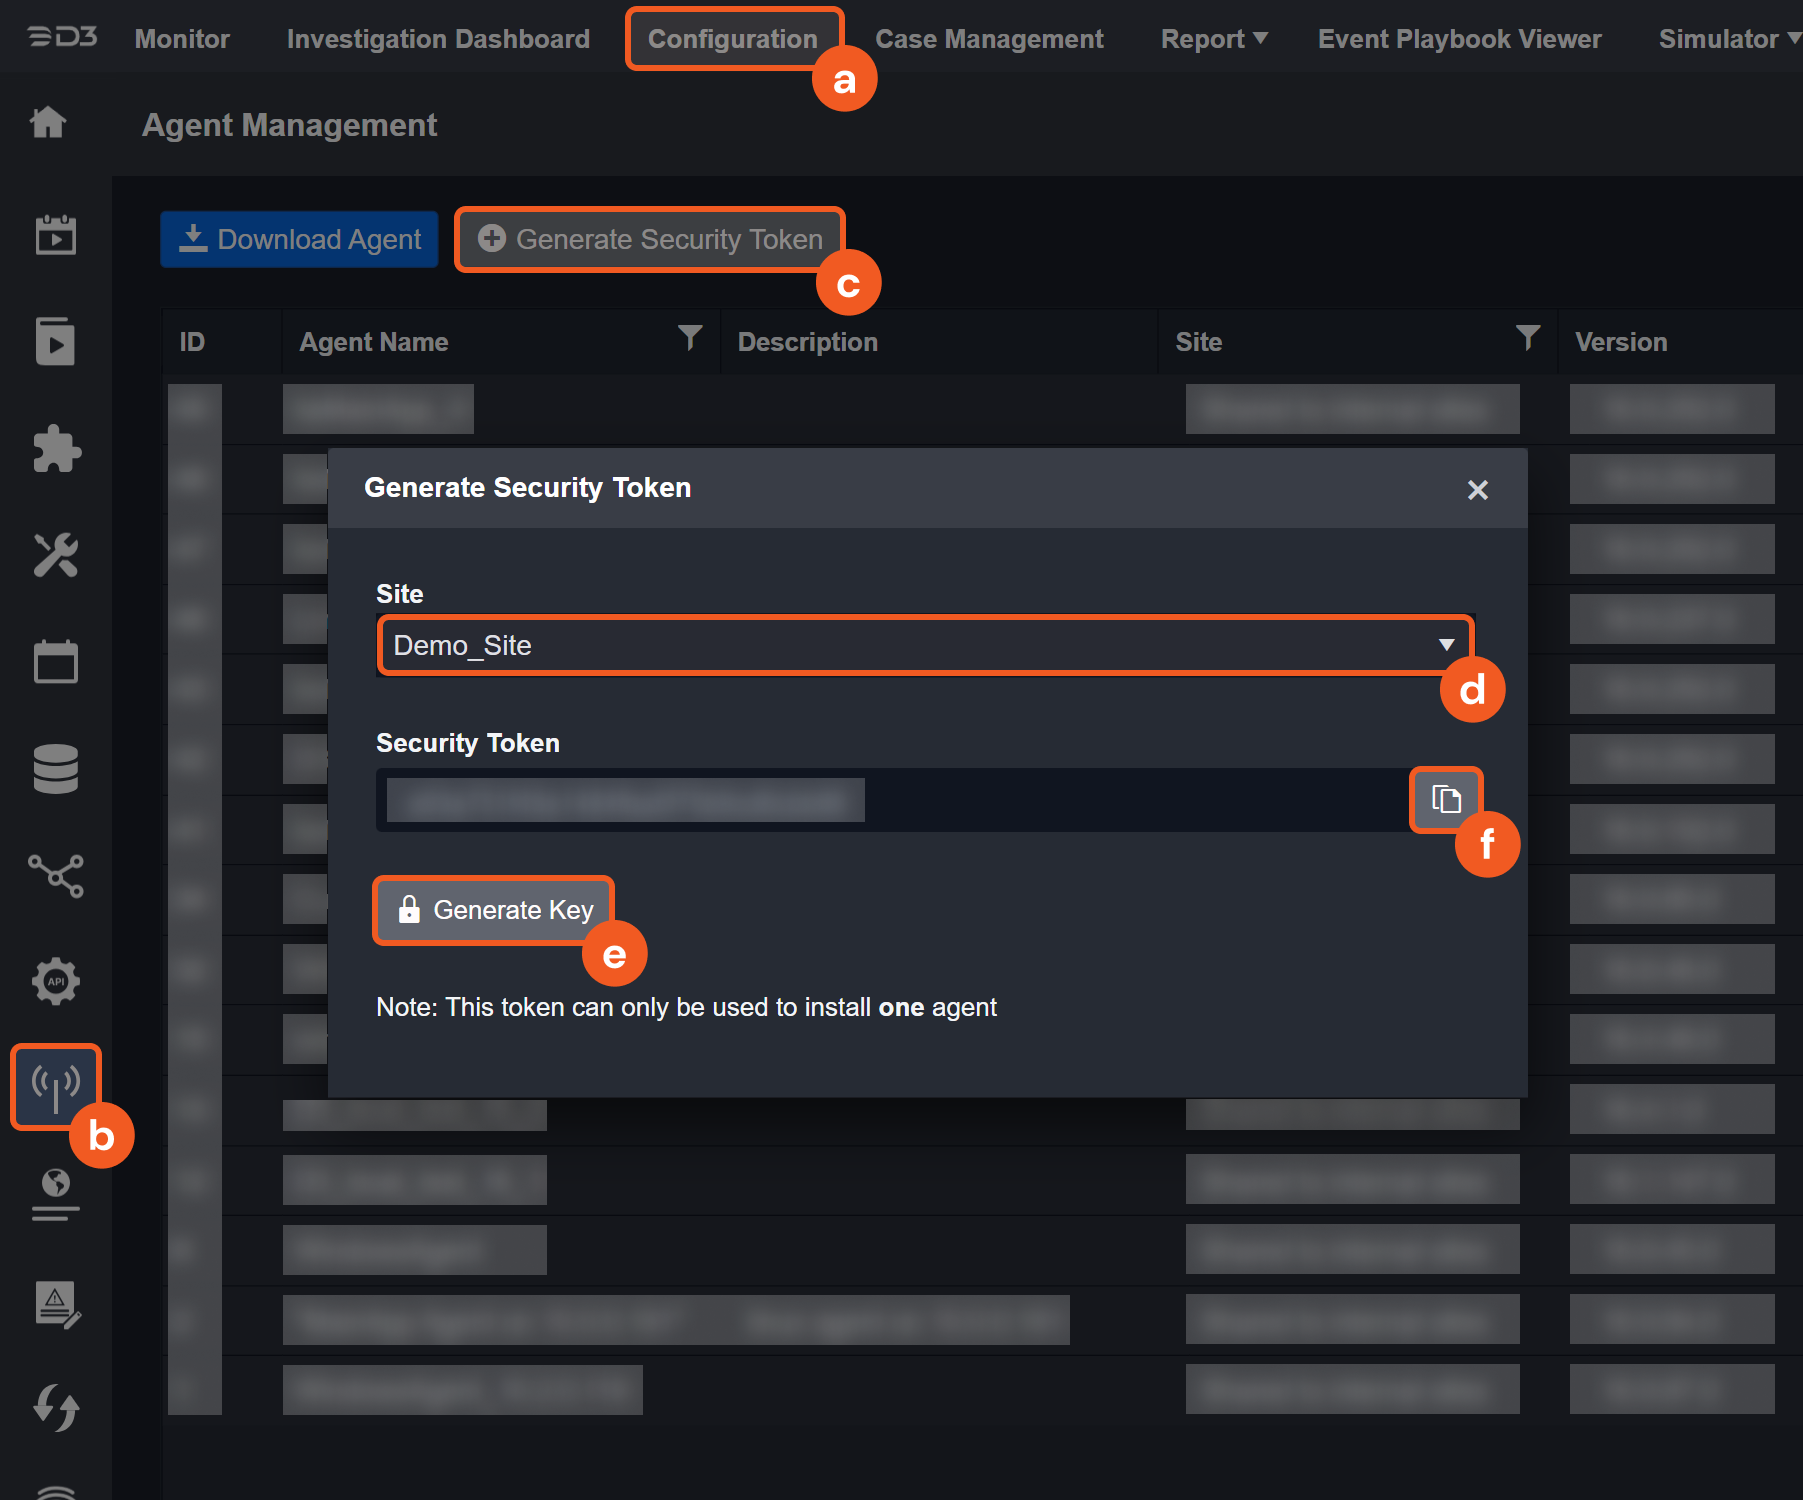Open the Report dropdown menu
This screenshot has width=1803, height=1500.
1213,39
